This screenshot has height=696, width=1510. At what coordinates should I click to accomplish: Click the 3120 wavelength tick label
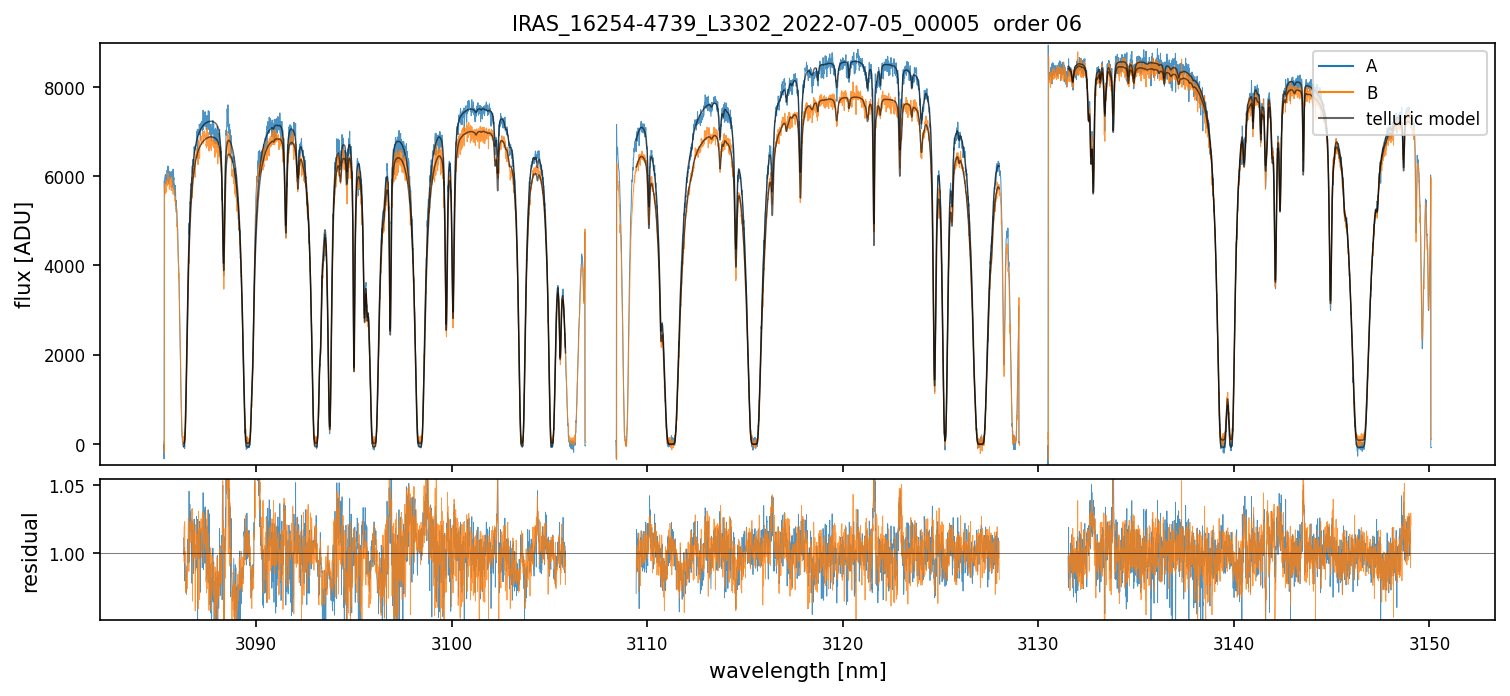click(x=842, y=641)
